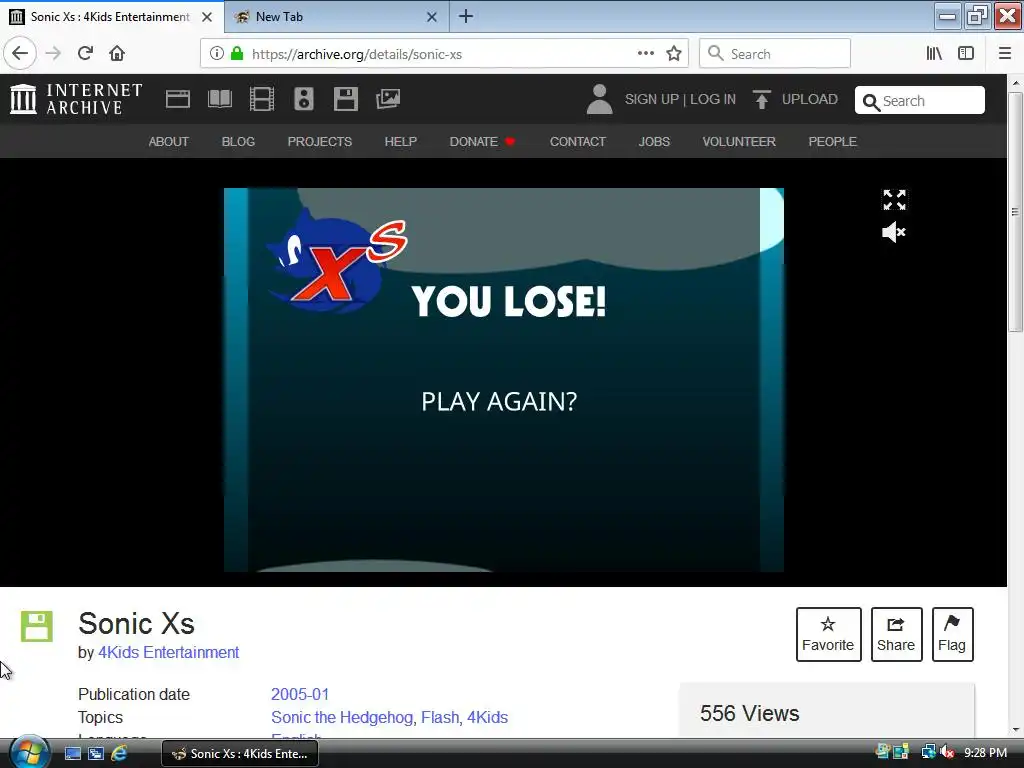Focus the Internet Archive Search field
Screen dimensions: 1024x768
tap(920, 101)
